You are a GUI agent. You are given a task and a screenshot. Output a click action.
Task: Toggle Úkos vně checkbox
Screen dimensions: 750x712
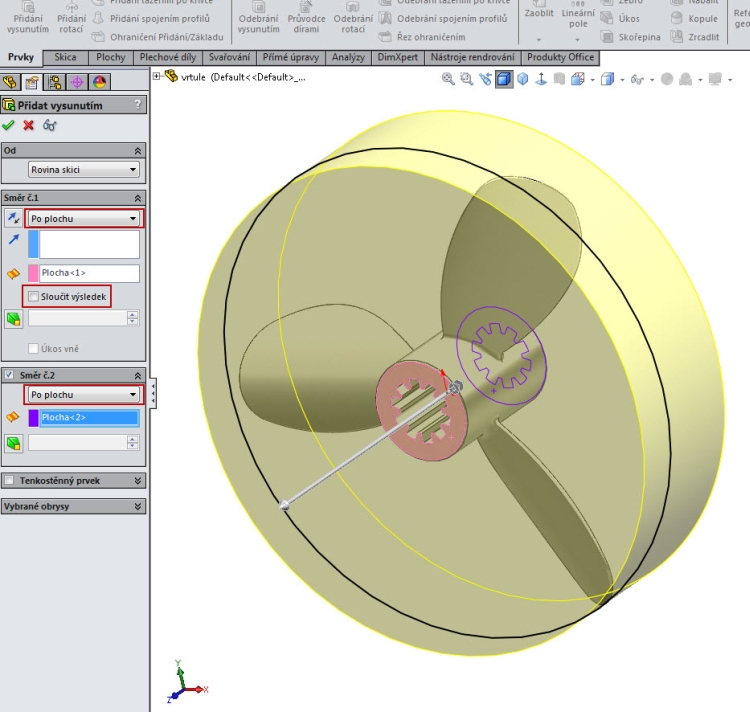tap(33, 349)
